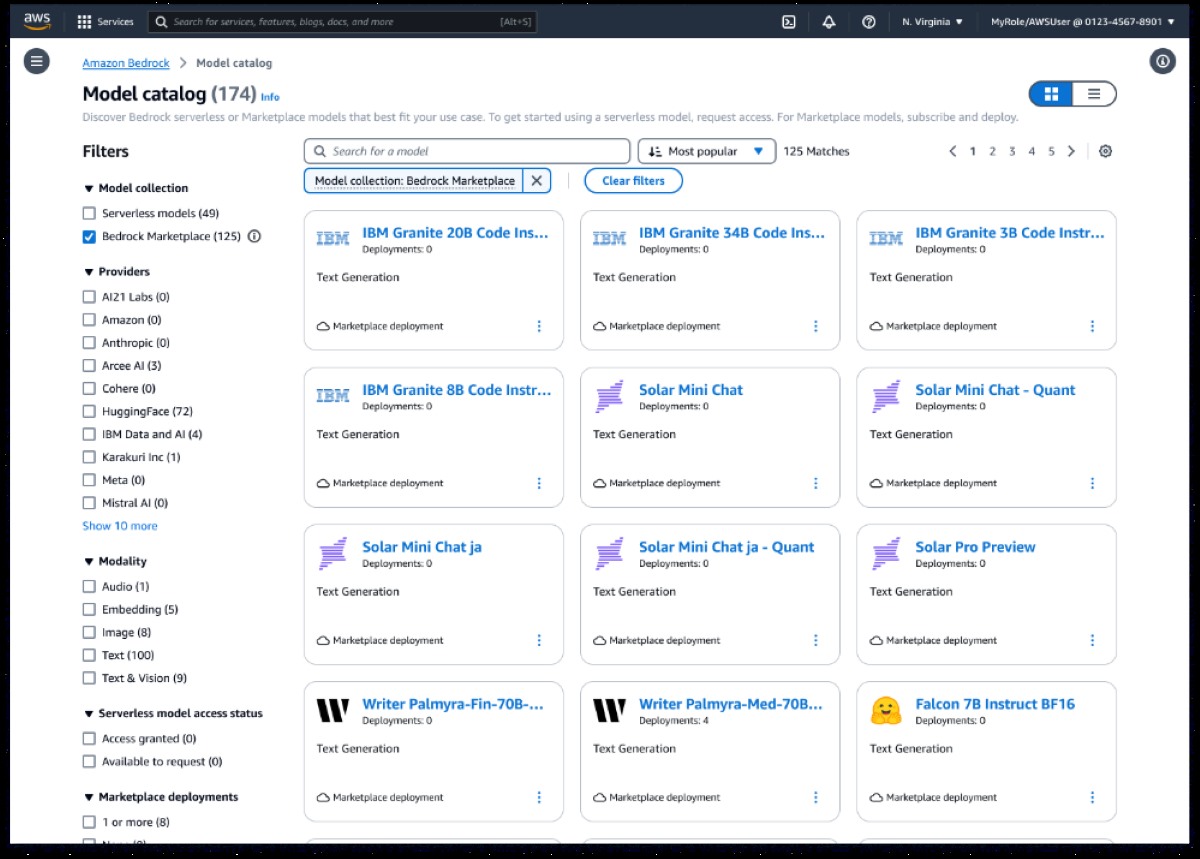The image size is (1200, 859).
Task: Collapse the Providers filter section
Action: tap(89, 272)
